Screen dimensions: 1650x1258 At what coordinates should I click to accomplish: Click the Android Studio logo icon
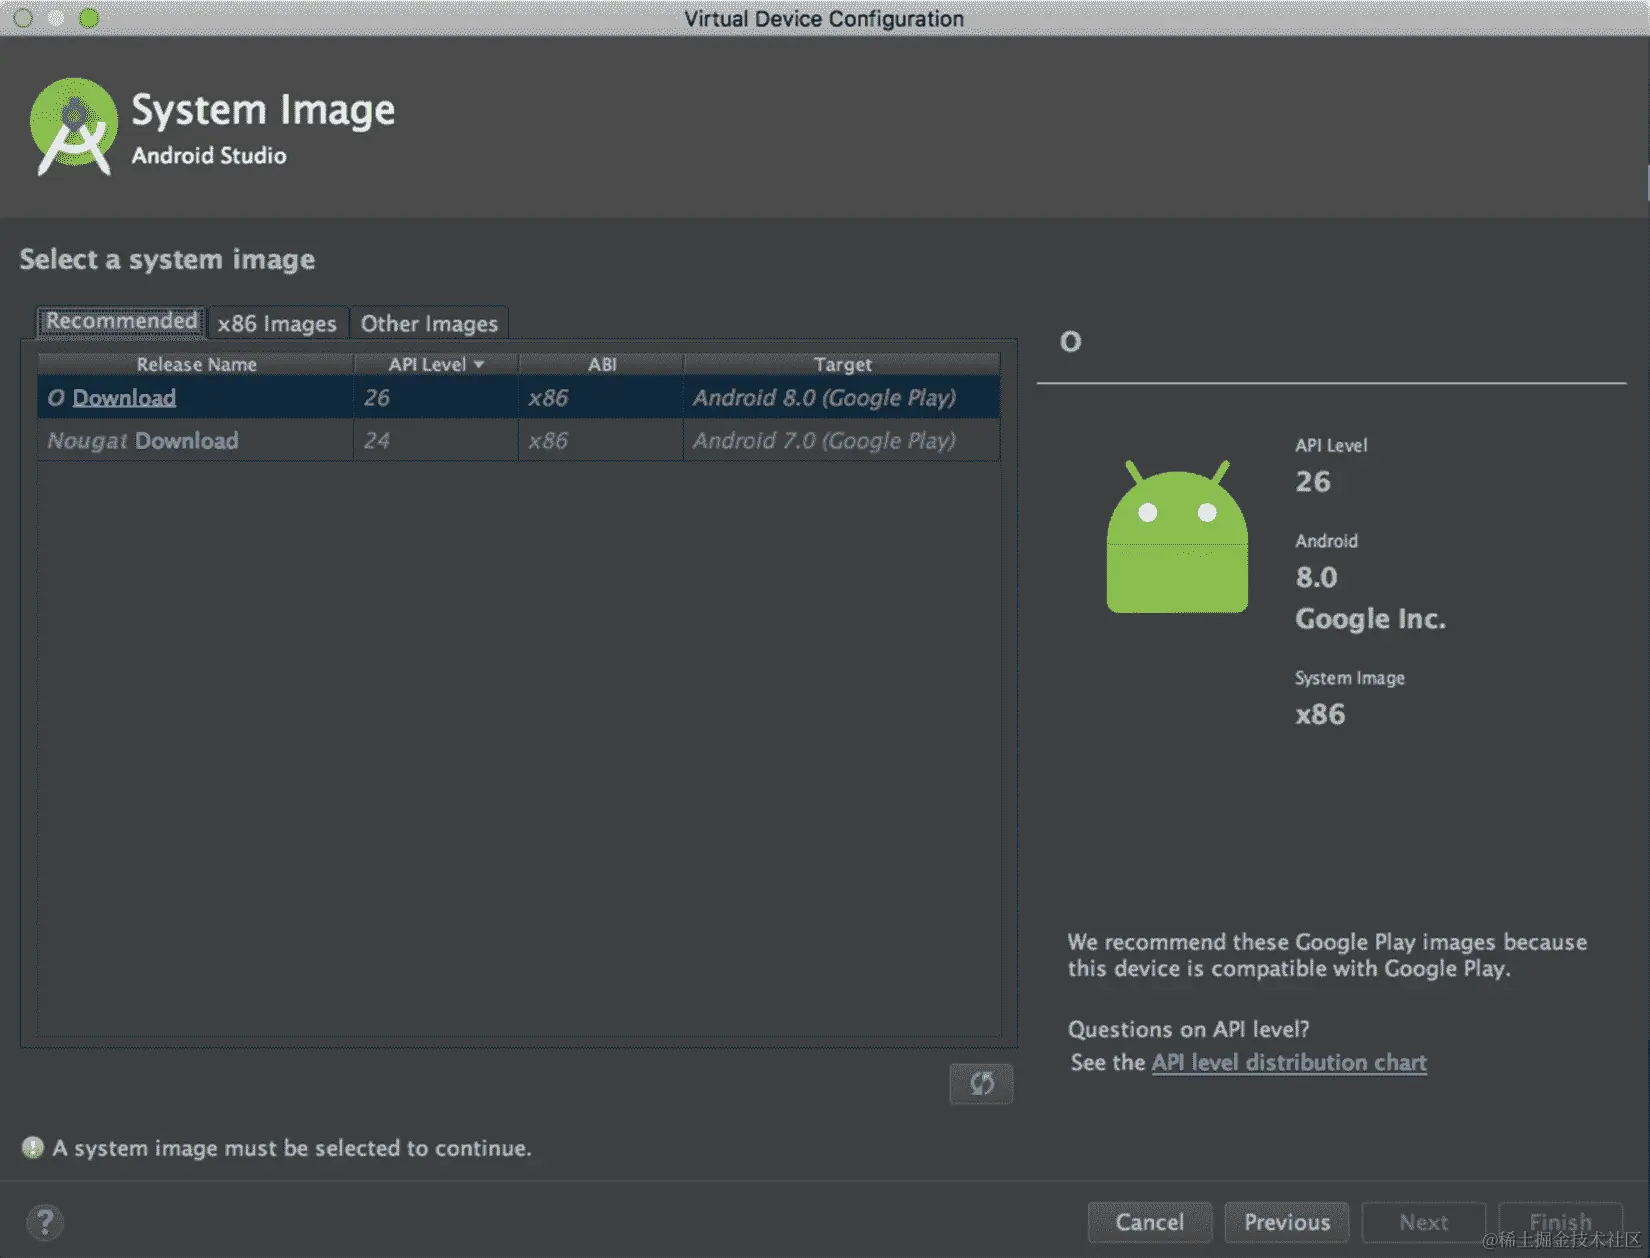pos(73,127)
